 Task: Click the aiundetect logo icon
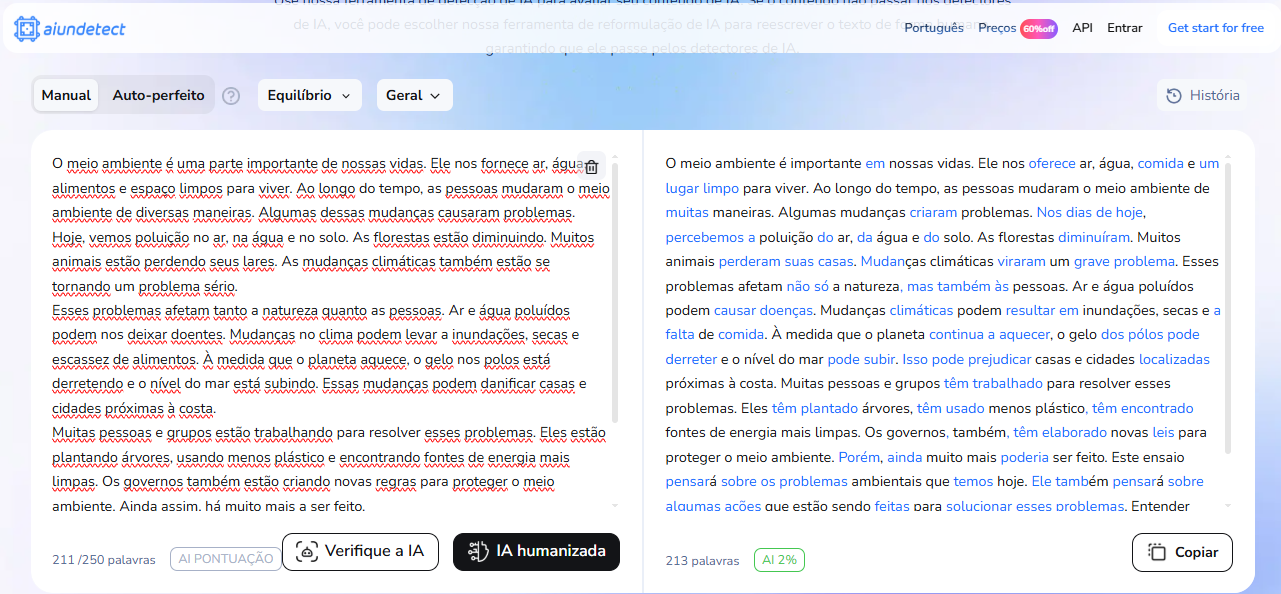click(x=28, y=29)
